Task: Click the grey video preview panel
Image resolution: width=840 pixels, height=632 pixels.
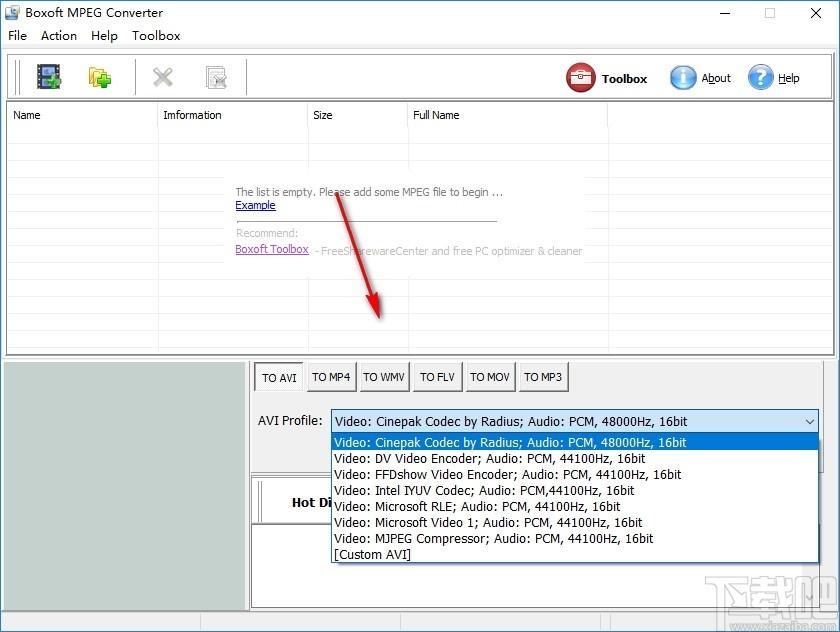Action: tap(124, 486)
